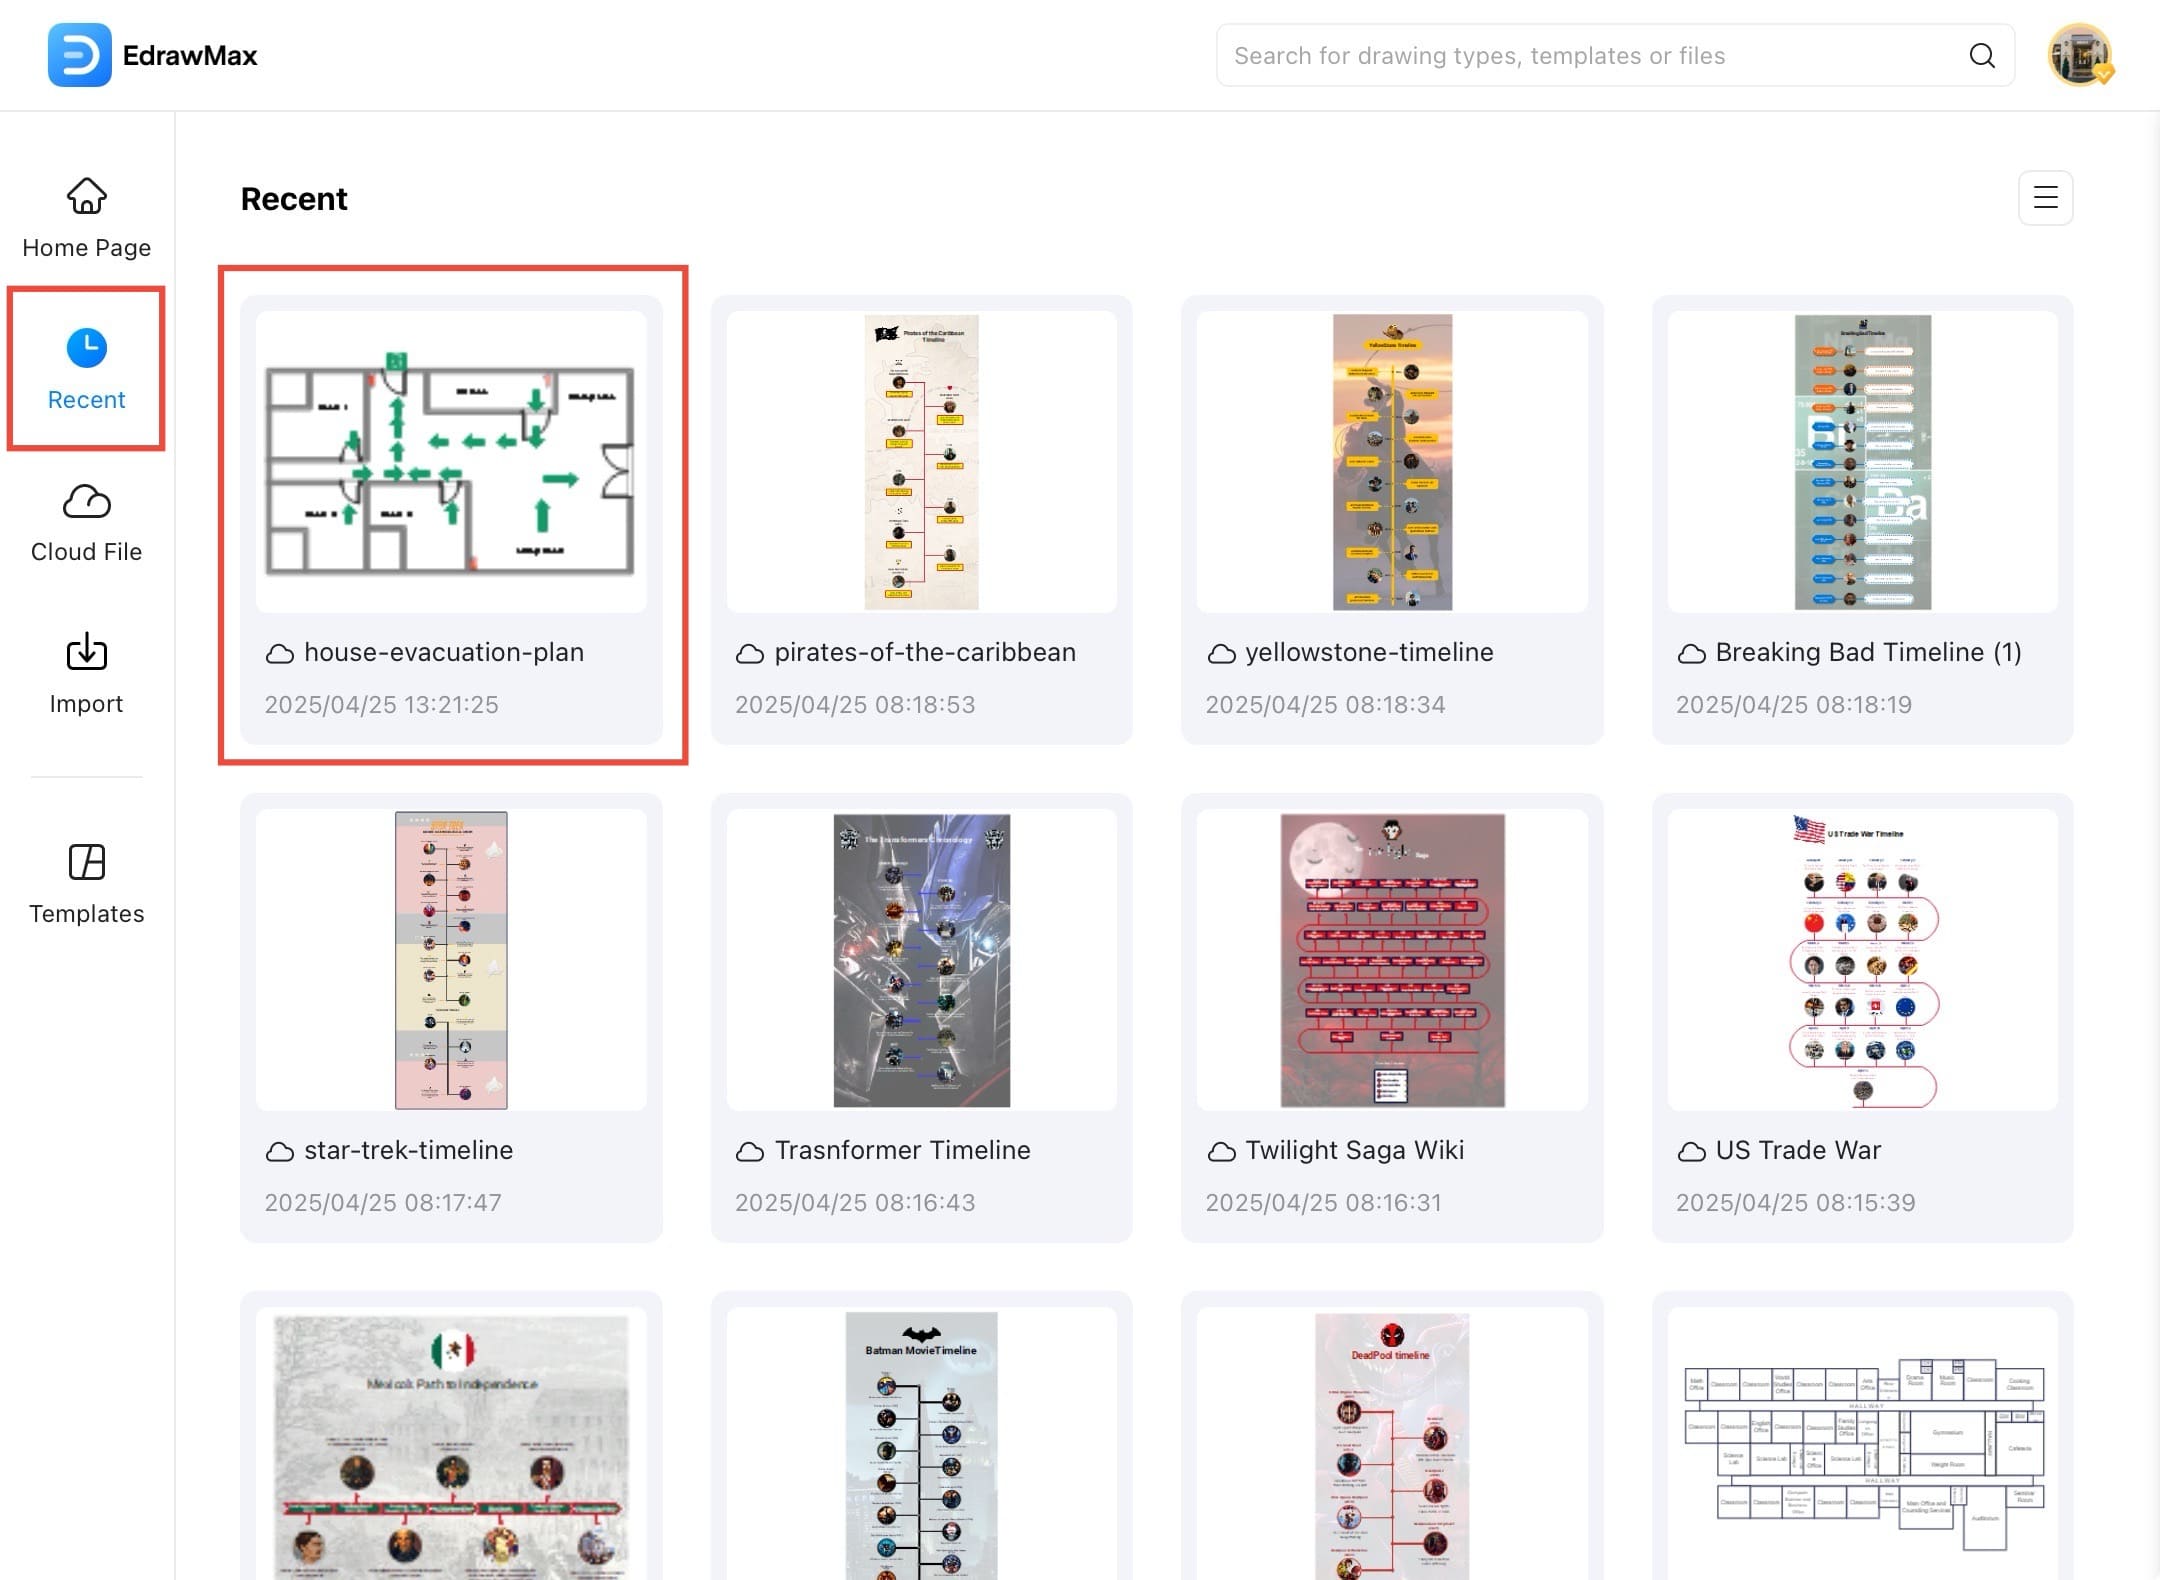The width and height of the screenshot is (2160, 1580).
Task: Select Recent in the sidebar menu
Action: coord(86,399)
